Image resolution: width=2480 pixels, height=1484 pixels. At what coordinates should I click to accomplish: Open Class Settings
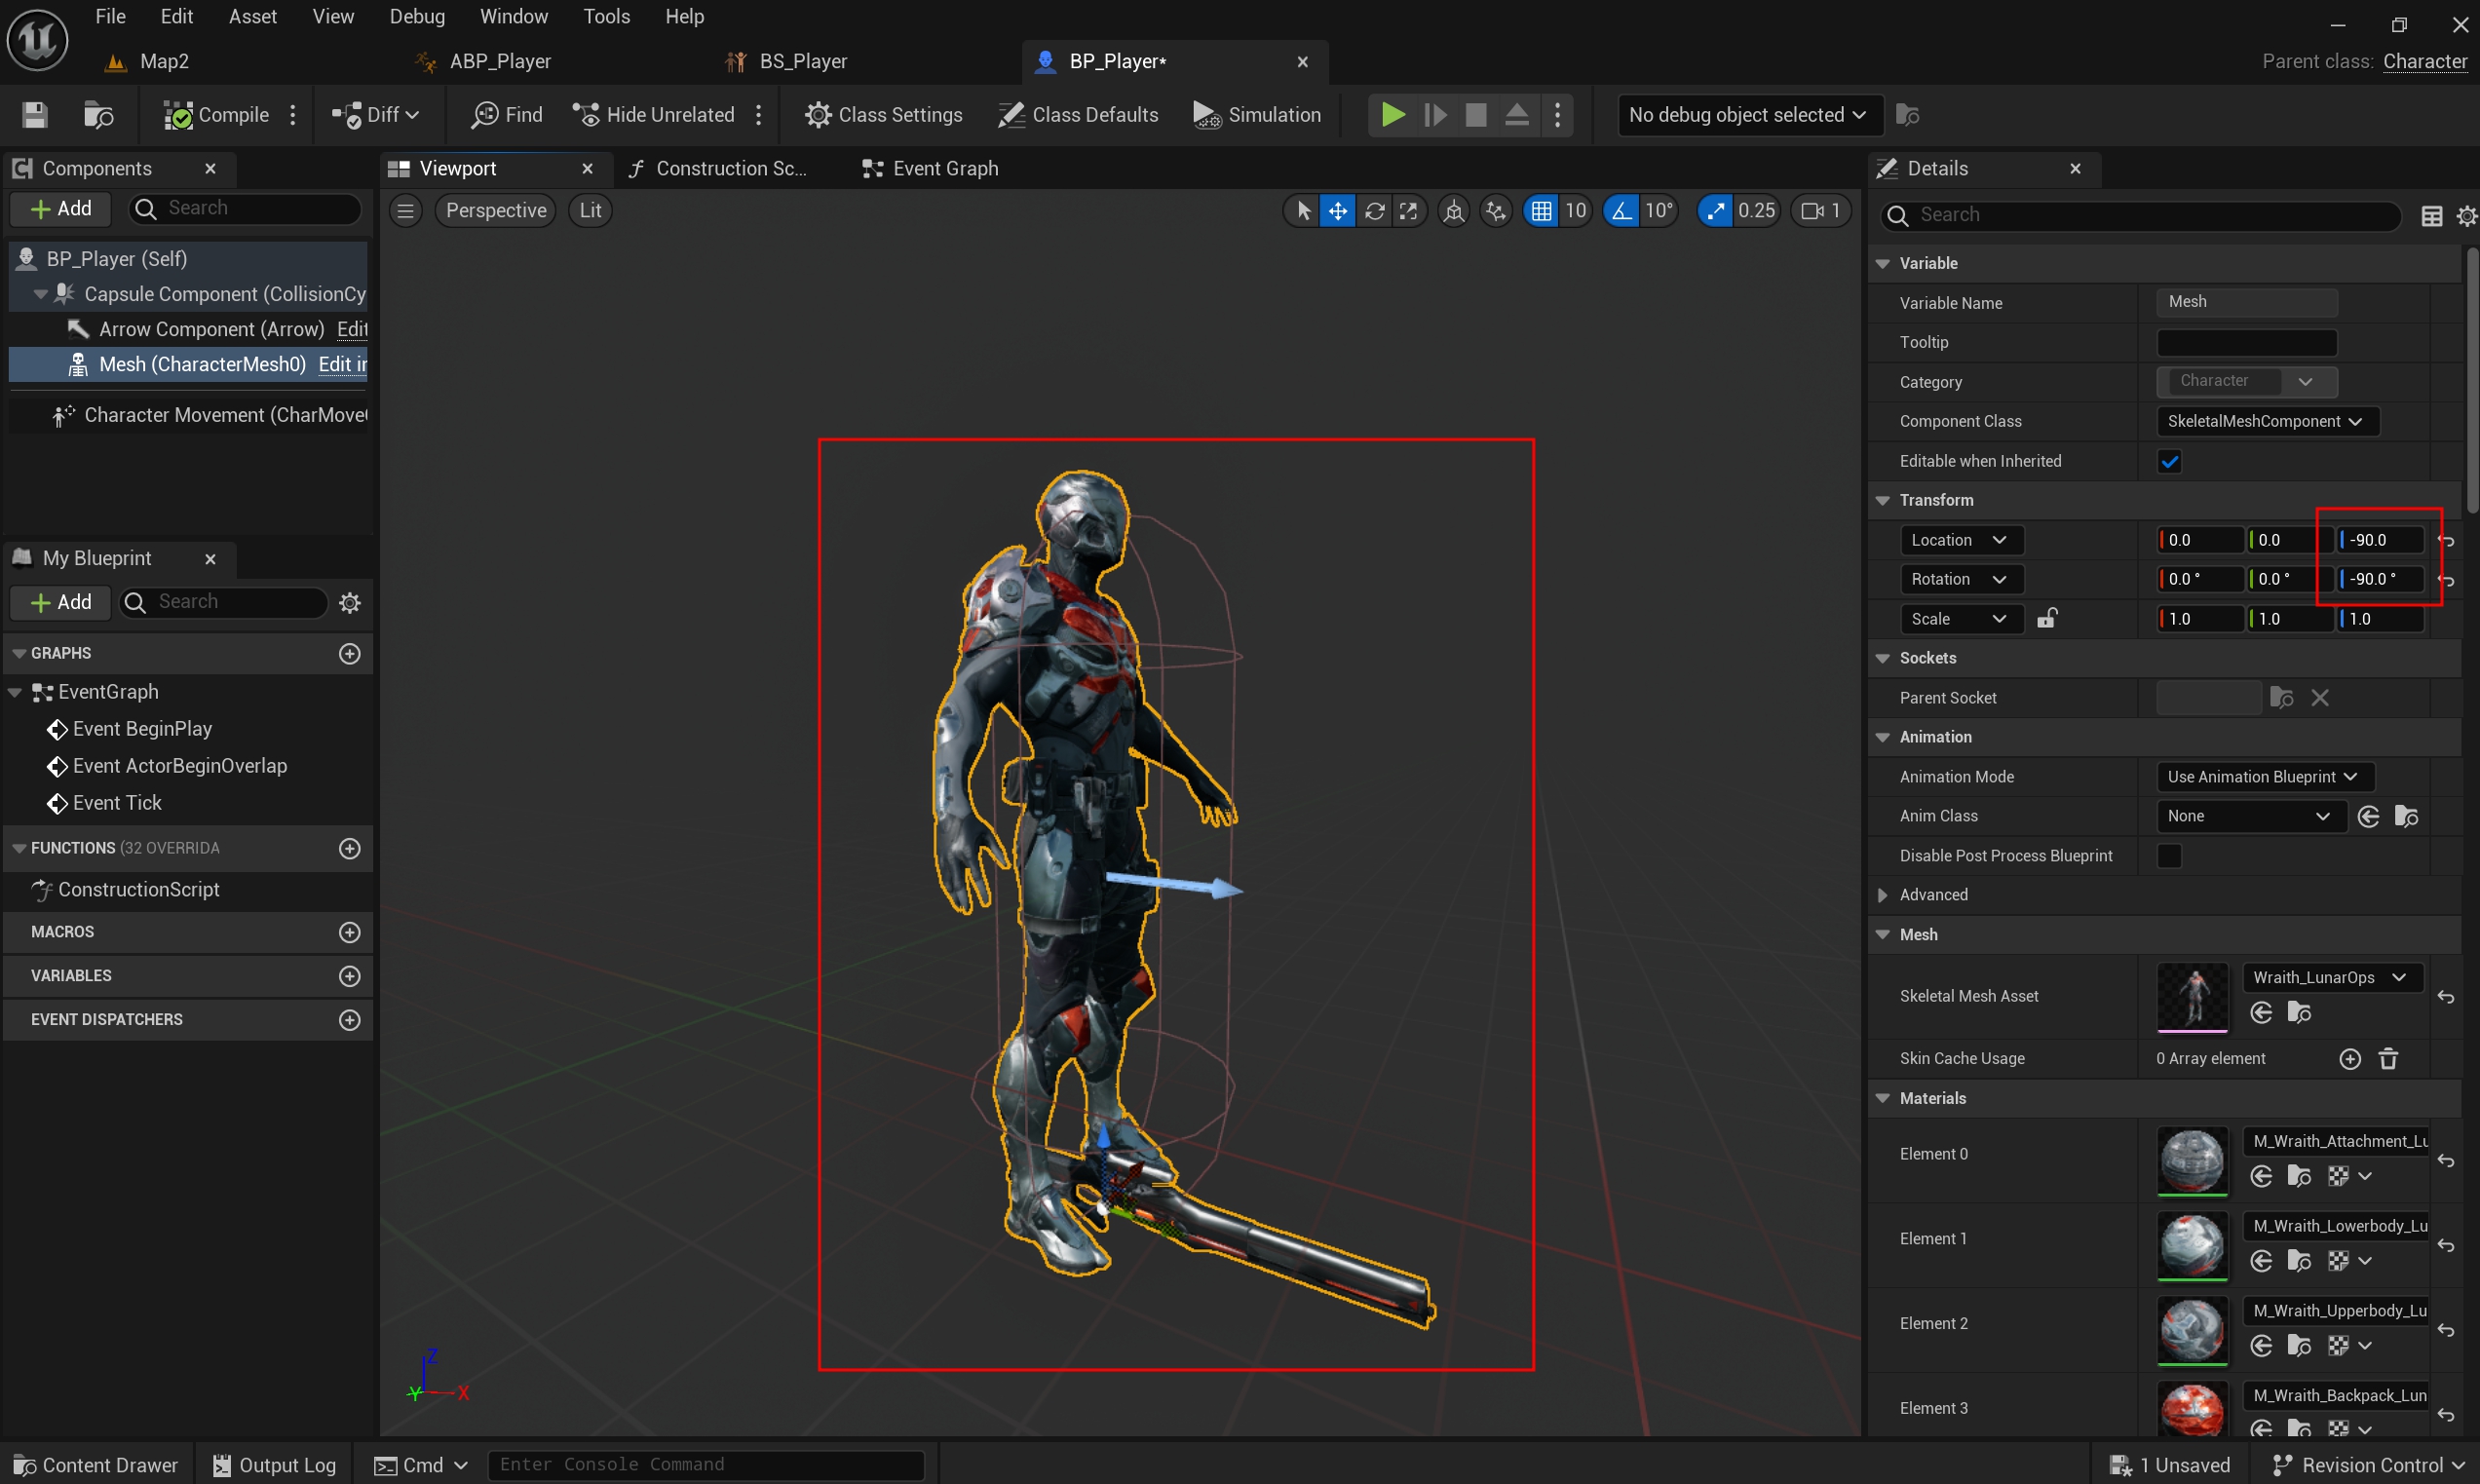coord(884,115)
